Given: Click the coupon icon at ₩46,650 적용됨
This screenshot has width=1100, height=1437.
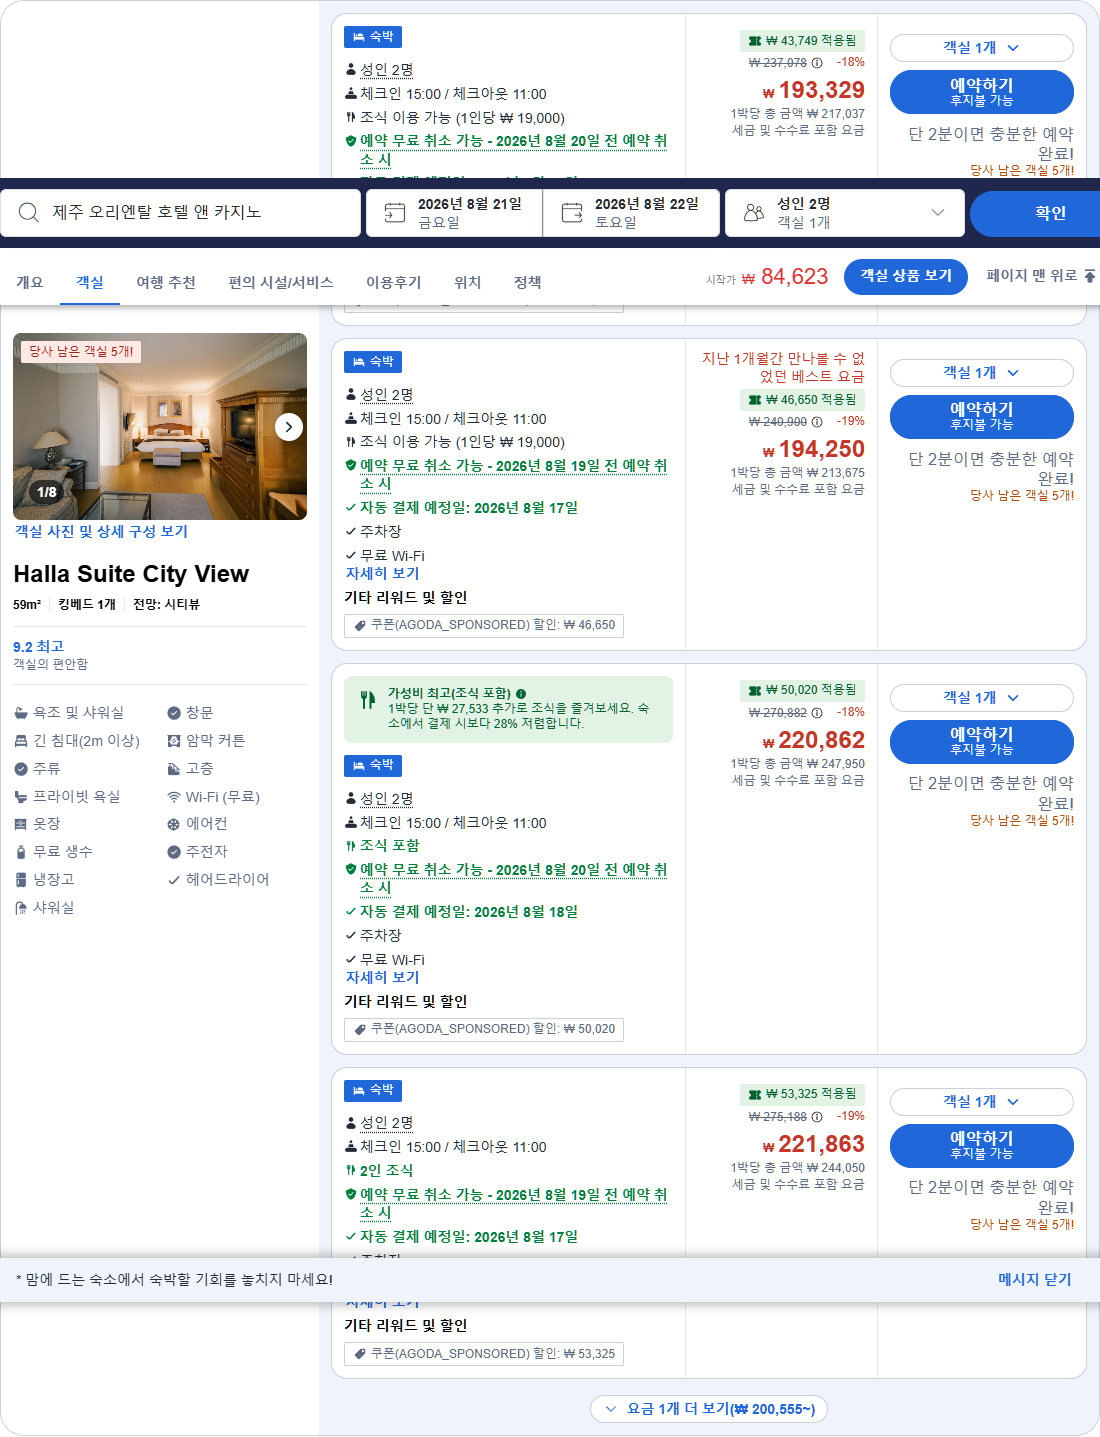Looking at the screenshot, I should coord(755,400).
